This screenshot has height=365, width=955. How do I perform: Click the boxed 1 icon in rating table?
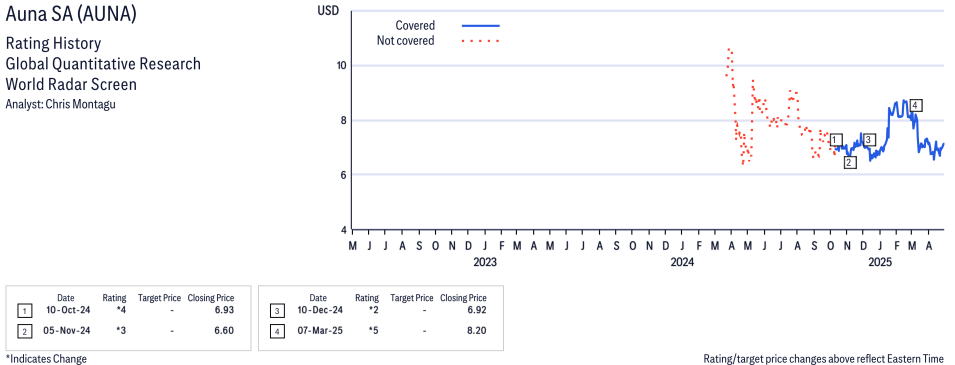click(x=24, y=311)
